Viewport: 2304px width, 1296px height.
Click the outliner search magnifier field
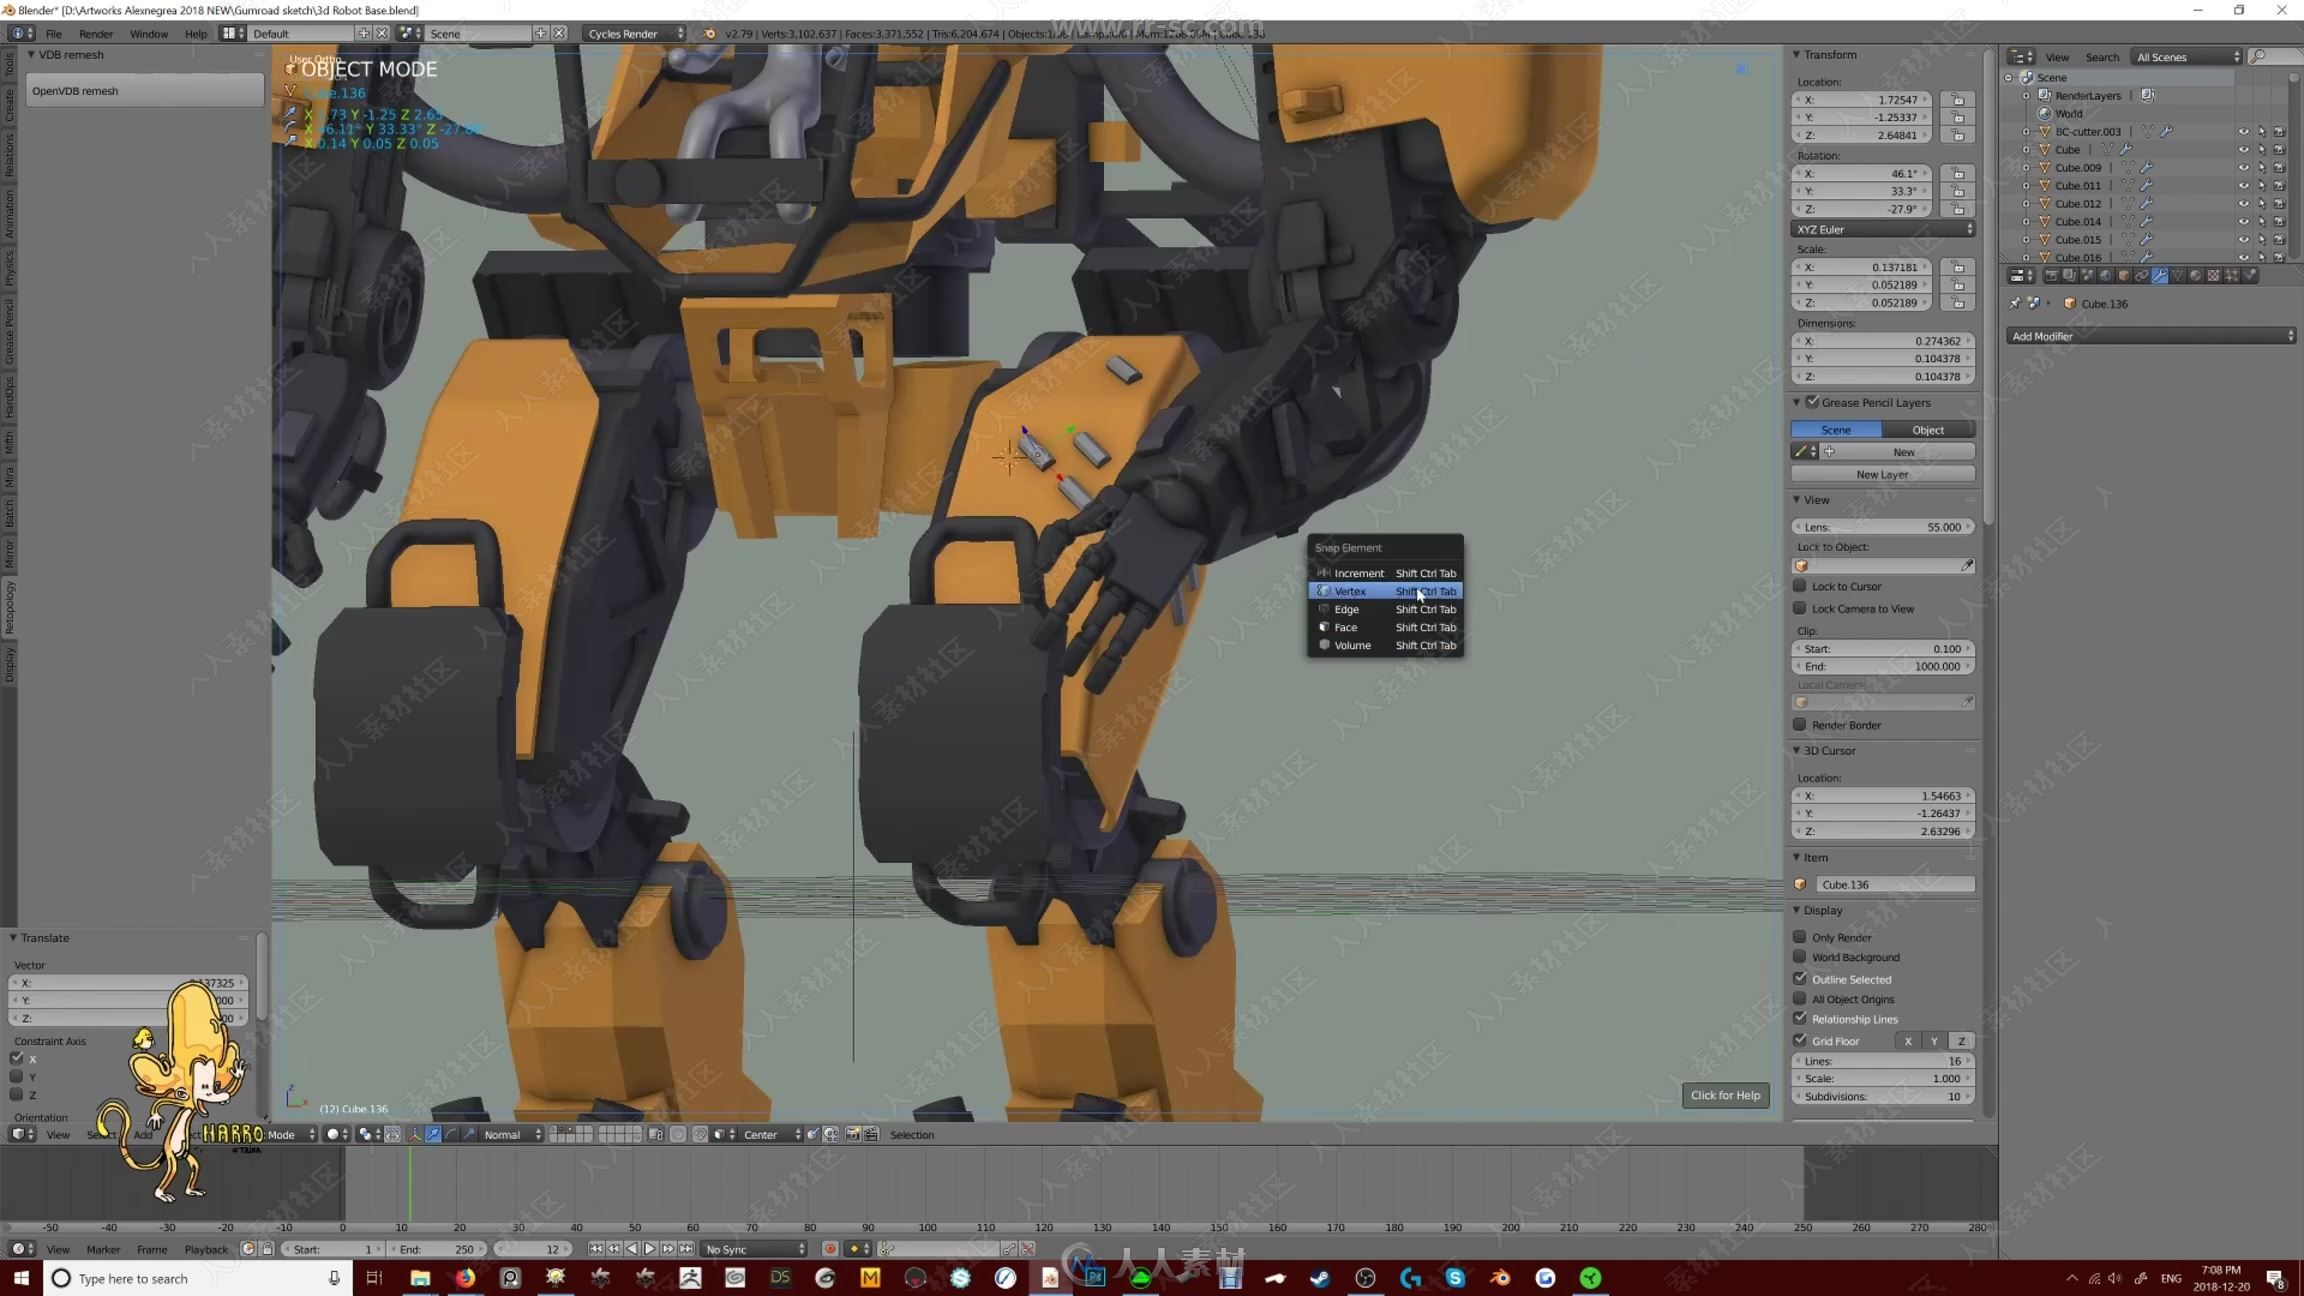(x=2274, y=57)
